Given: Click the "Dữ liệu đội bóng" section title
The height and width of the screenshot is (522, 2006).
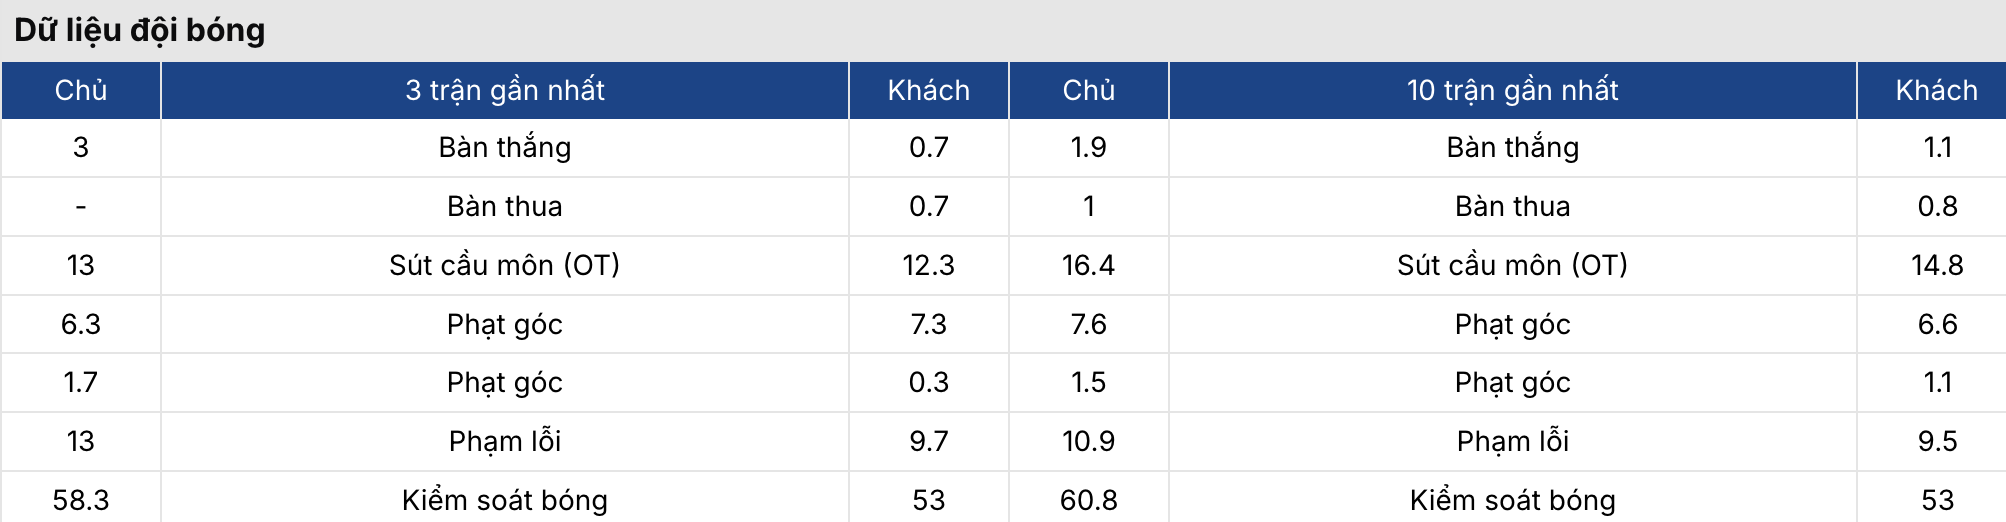Looking at the screenshot, I should (140, 30).
